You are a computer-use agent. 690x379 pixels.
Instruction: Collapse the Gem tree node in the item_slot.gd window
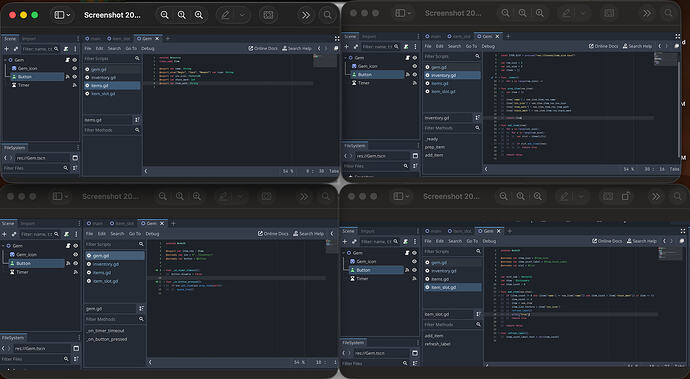(x=344, y=253)
